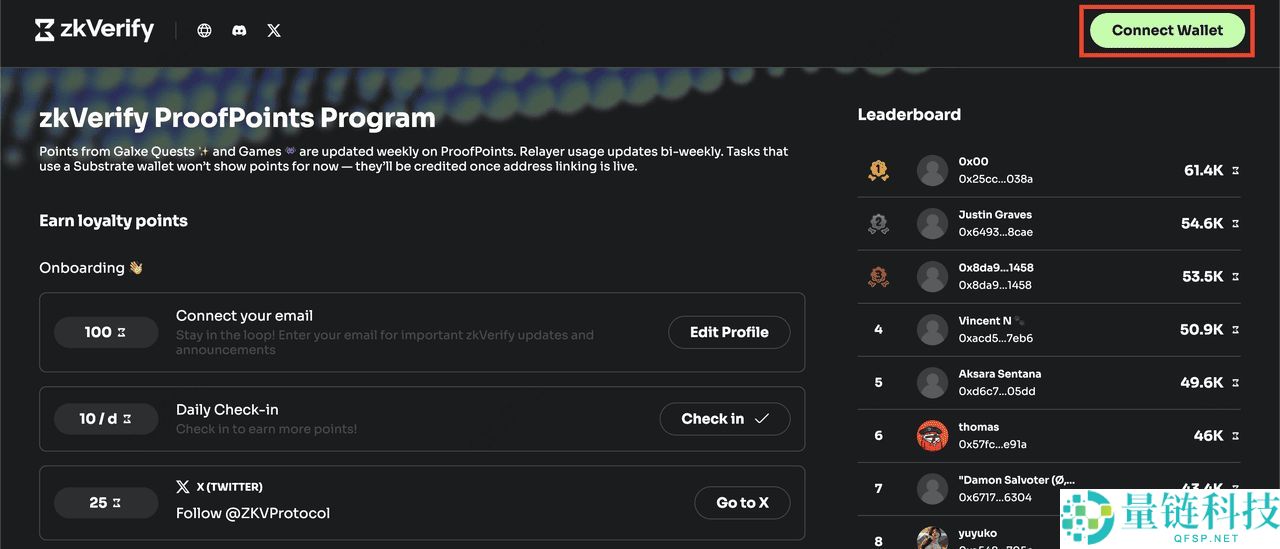Click the X (Twitter) task icon

183,487
